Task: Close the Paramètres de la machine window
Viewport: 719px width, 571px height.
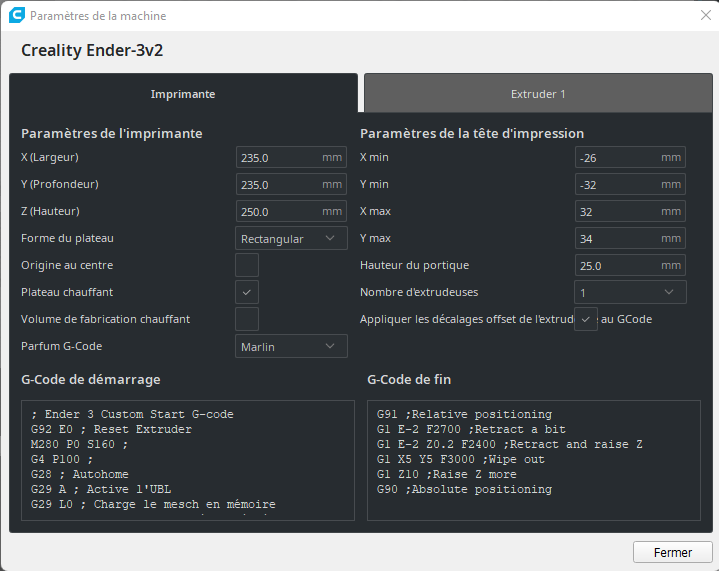Action: coord(706,15)
